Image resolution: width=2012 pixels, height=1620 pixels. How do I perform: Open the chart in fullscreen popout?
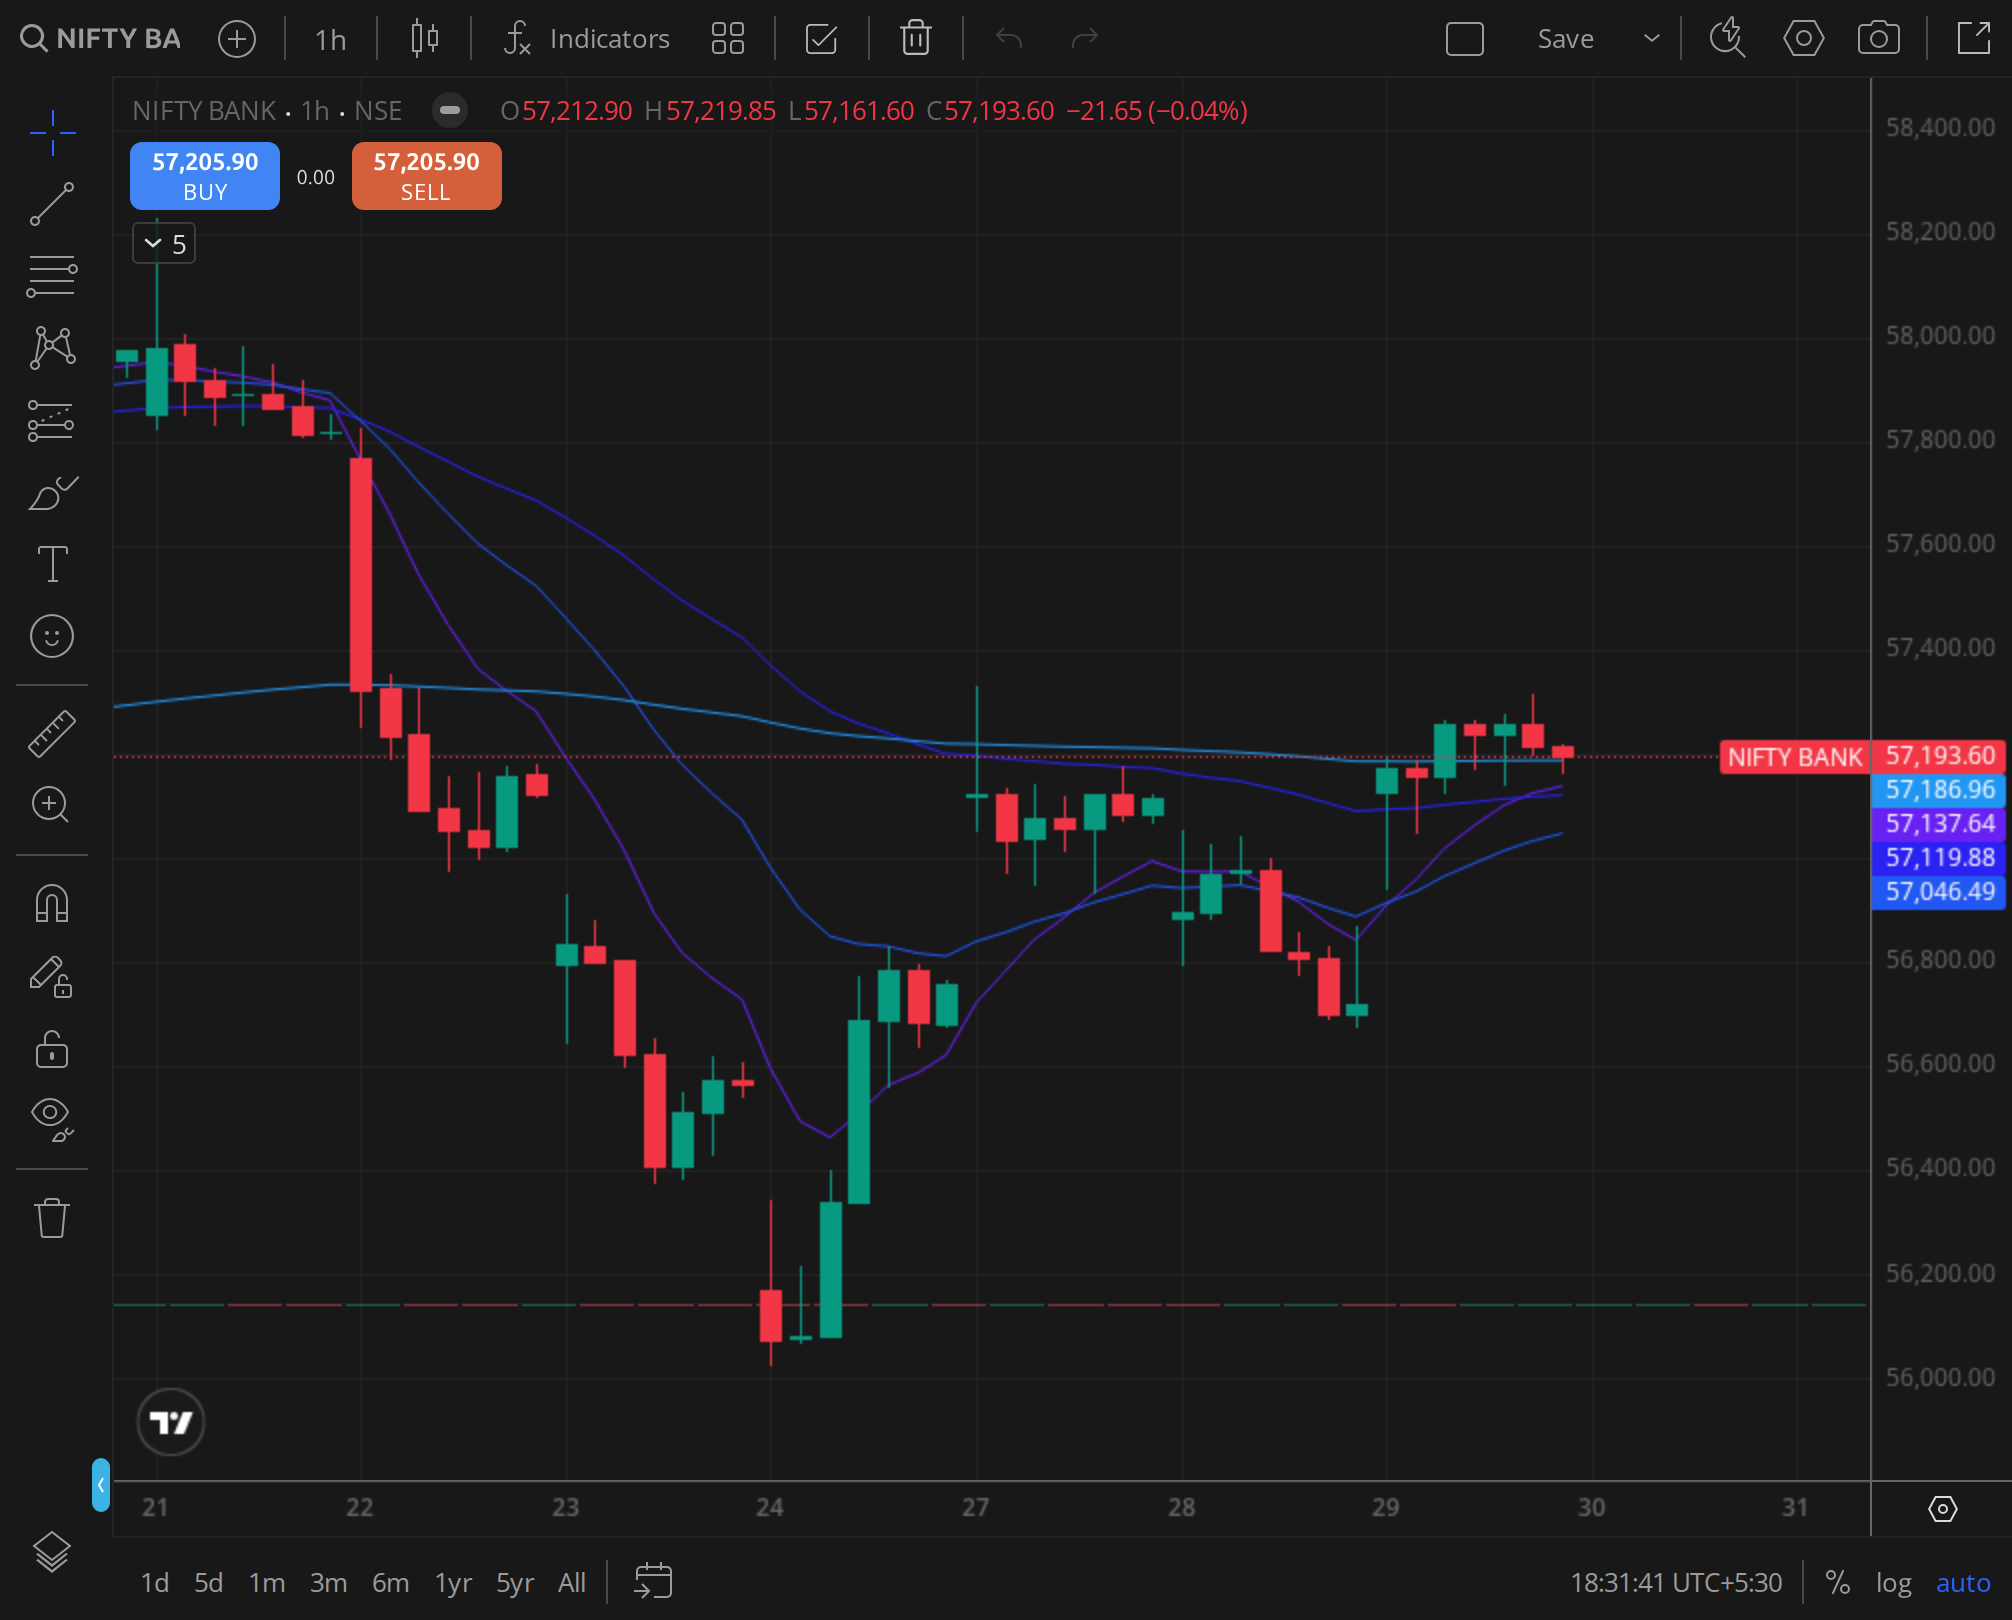click(1973, 39)
